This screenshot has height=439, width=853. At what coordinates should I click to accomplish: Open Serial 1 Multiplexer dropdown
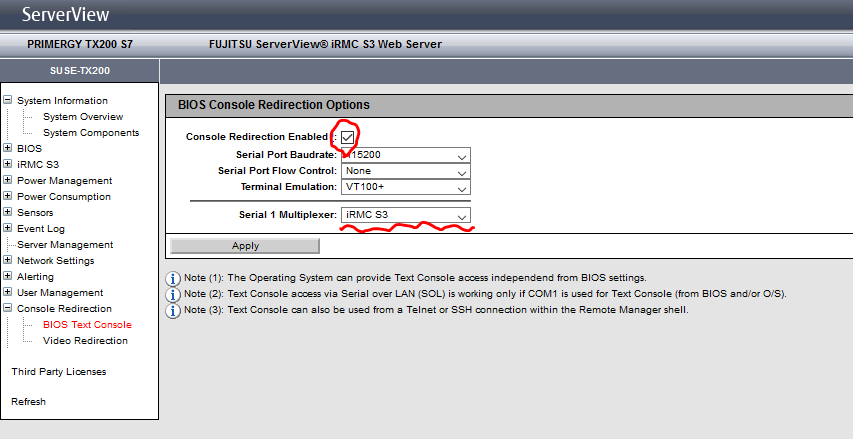[x=406, y=215]
